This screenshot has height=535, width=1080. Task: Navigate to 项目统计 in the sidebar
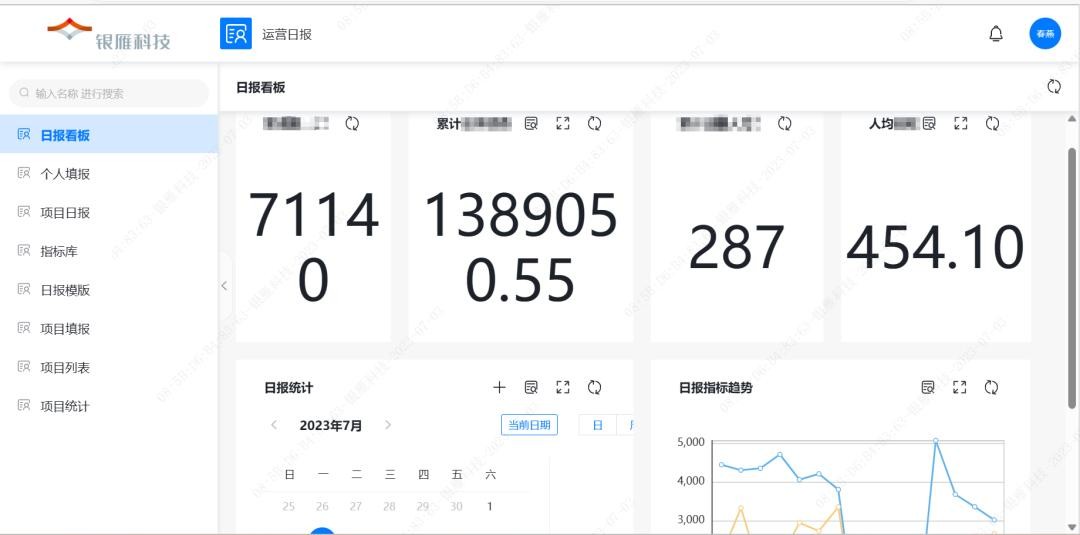[x=65, y=407]
